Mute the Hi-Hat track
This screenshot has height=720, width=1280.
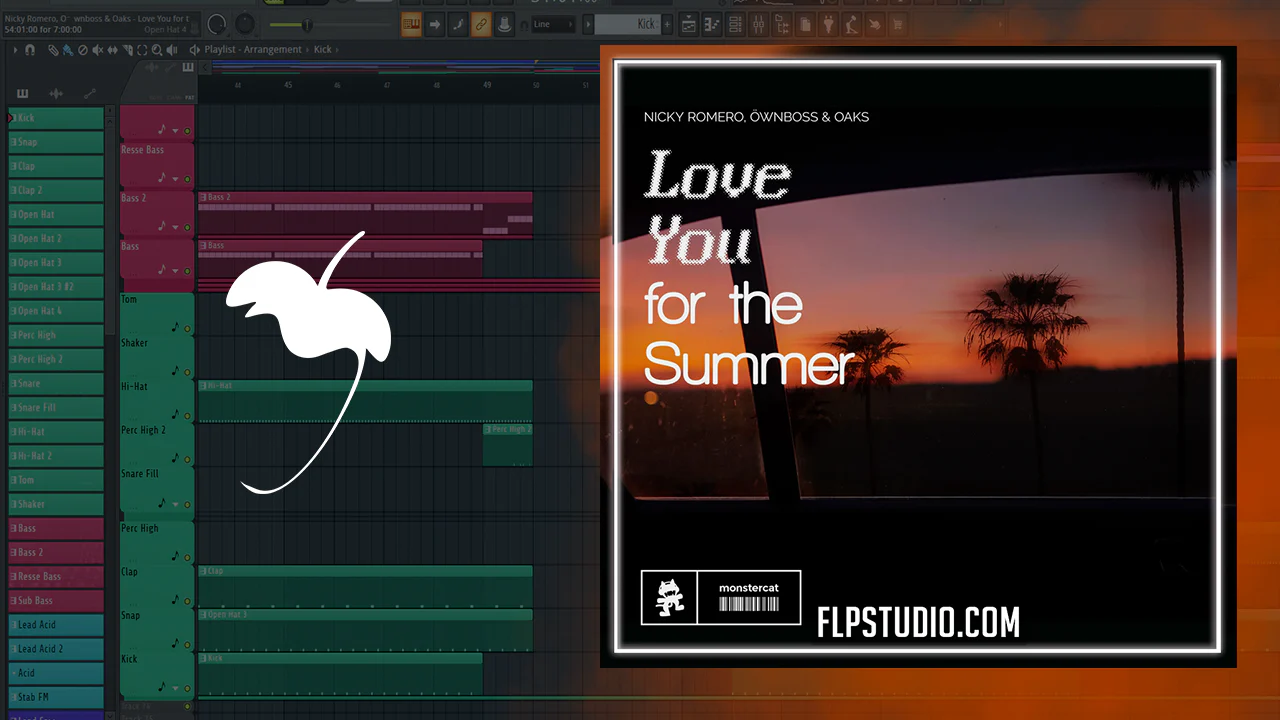[x=187, y=415]
